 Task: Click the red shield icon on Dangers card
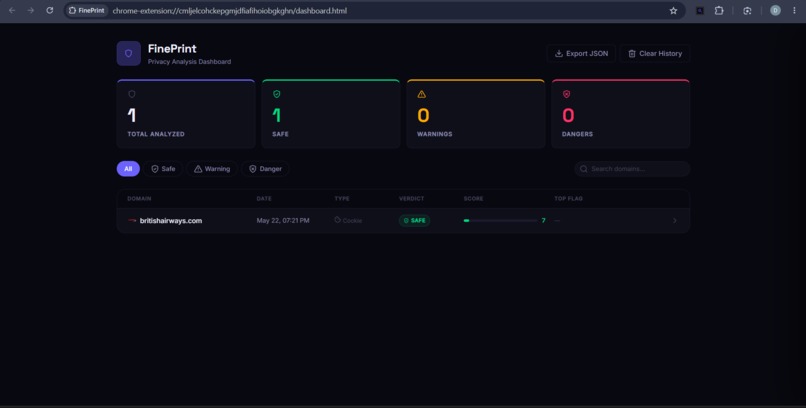(x=566, y=94)
